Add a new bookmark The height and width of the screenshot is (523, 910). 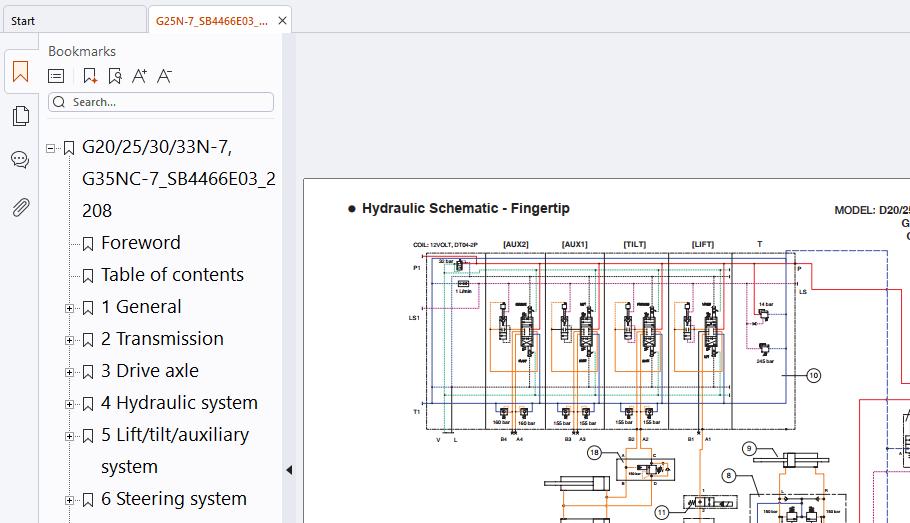click(x=89, y=76)
